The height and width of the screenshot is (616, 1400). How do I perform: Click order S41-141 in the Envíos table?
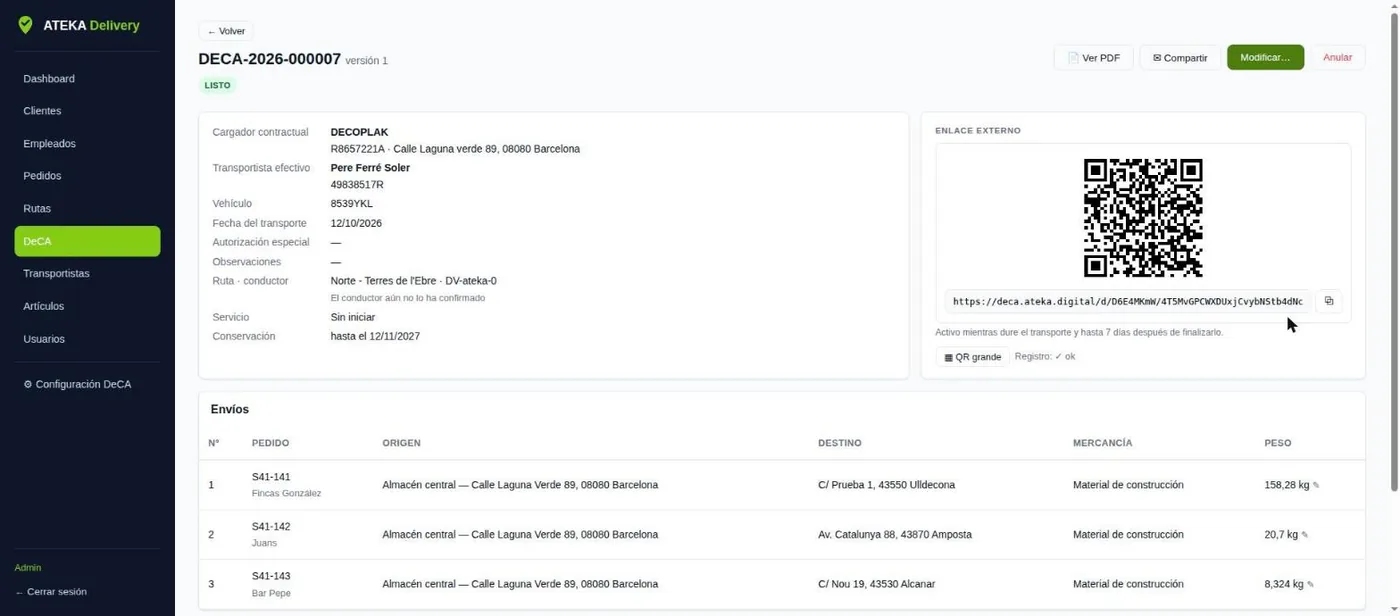[271, 477]
